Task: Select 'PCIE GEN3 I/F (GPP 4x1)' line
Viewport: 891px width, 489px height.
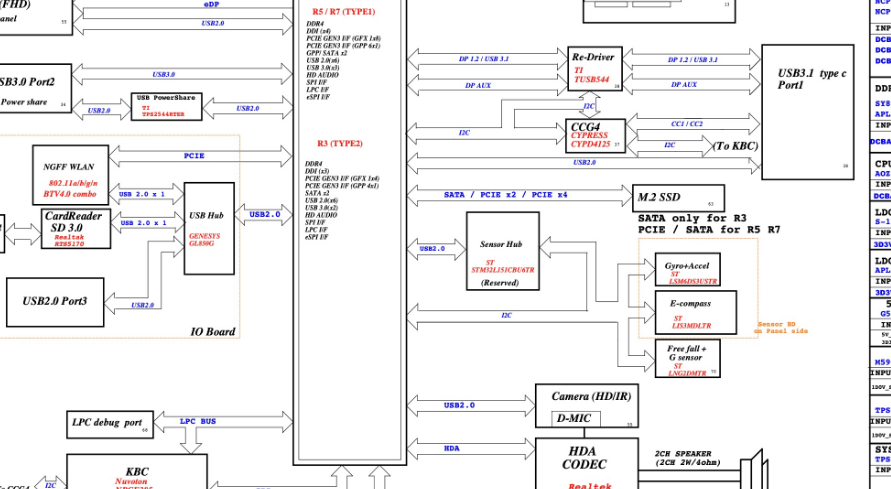Action: tap(342, 186)
